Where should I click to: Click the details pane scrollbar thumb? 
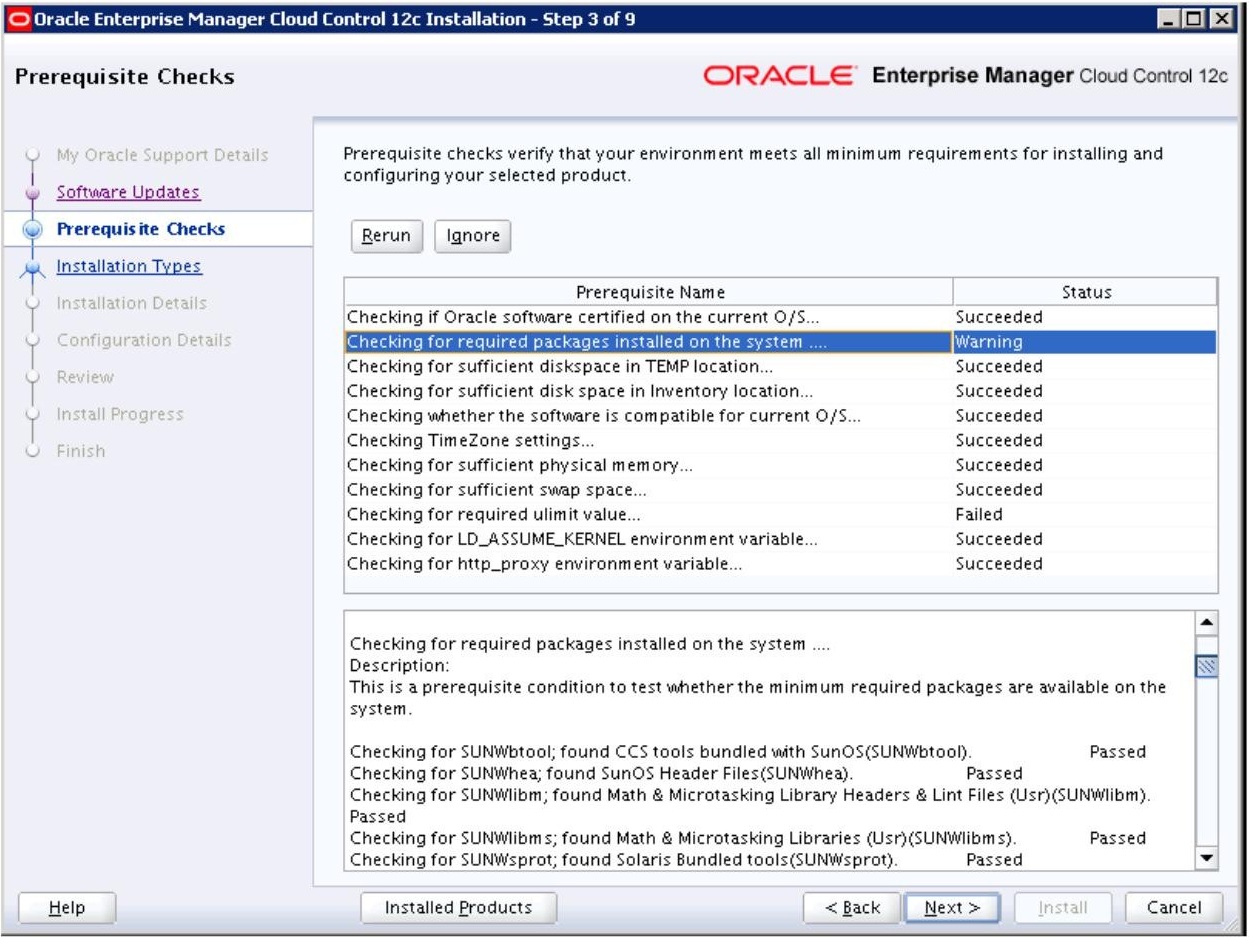(x=1208, y=667)
